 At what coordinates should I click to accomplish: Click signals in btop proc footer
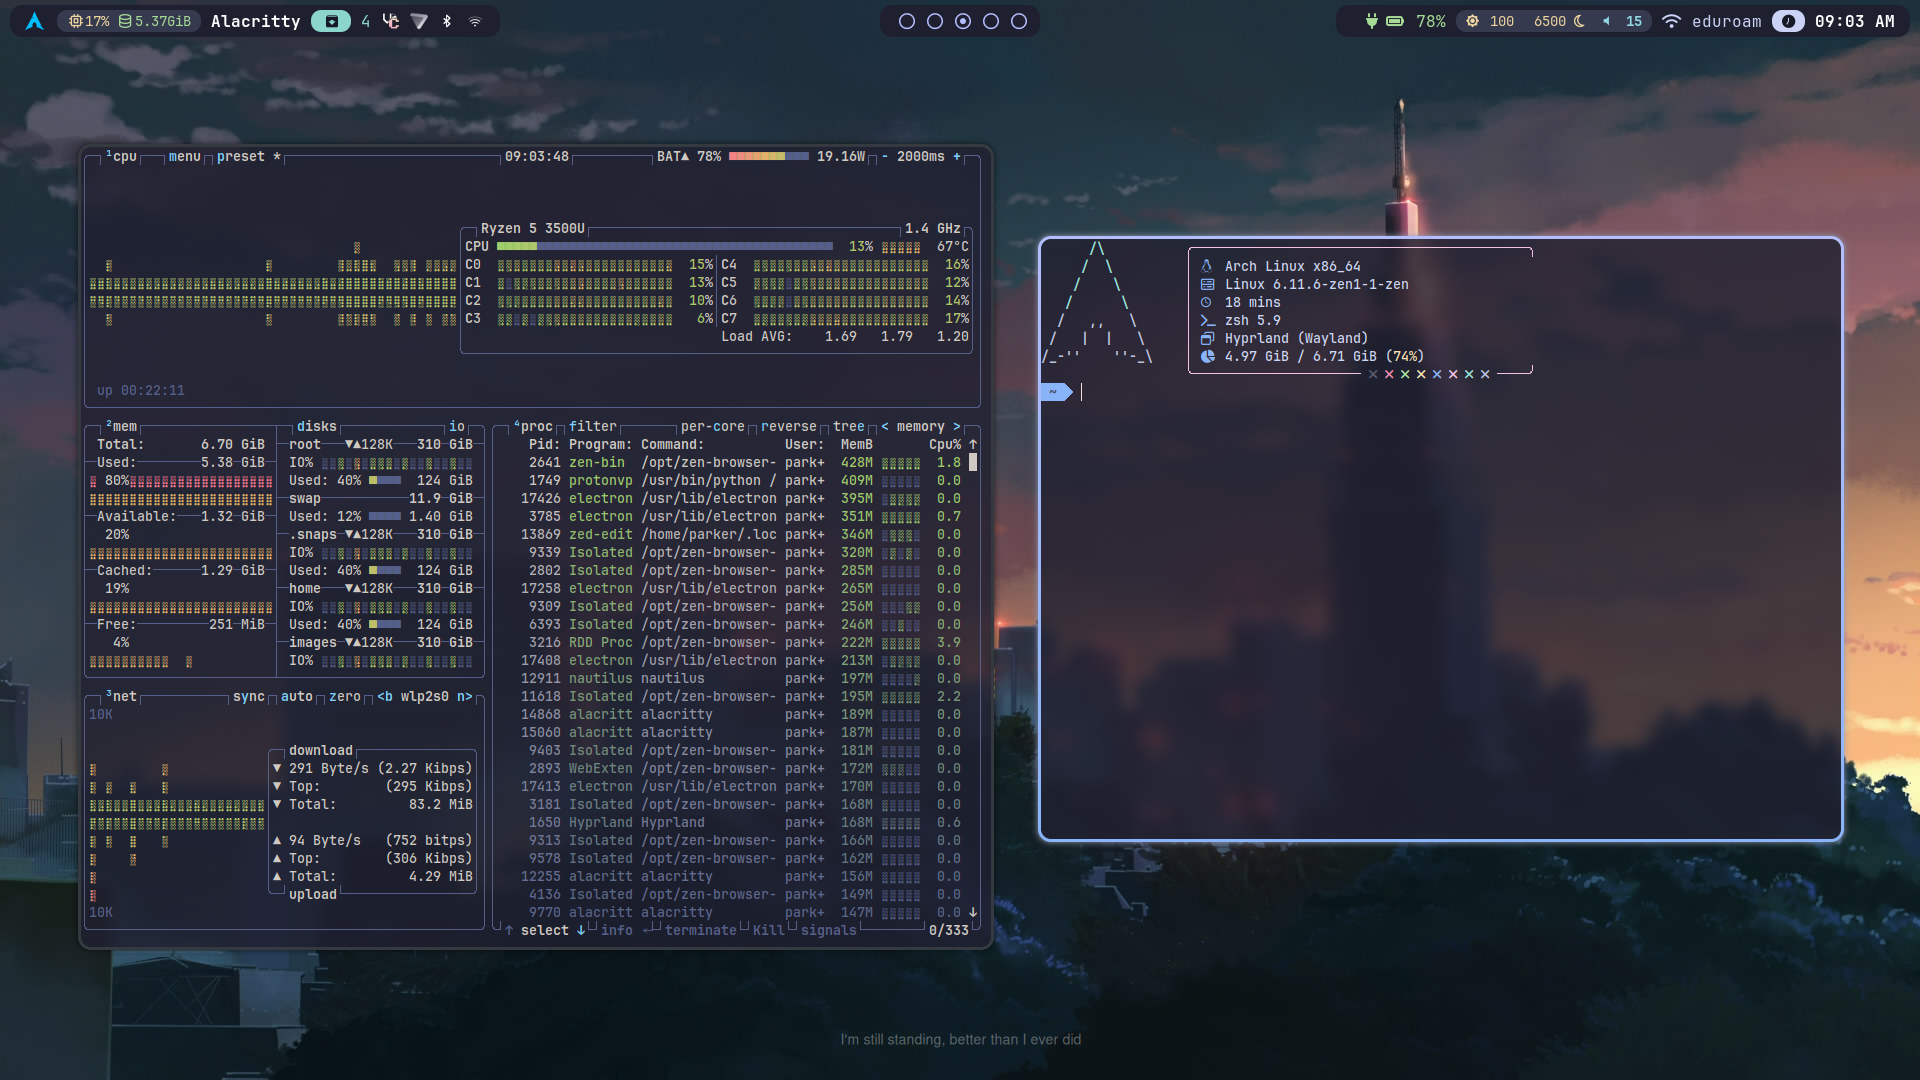829,930
